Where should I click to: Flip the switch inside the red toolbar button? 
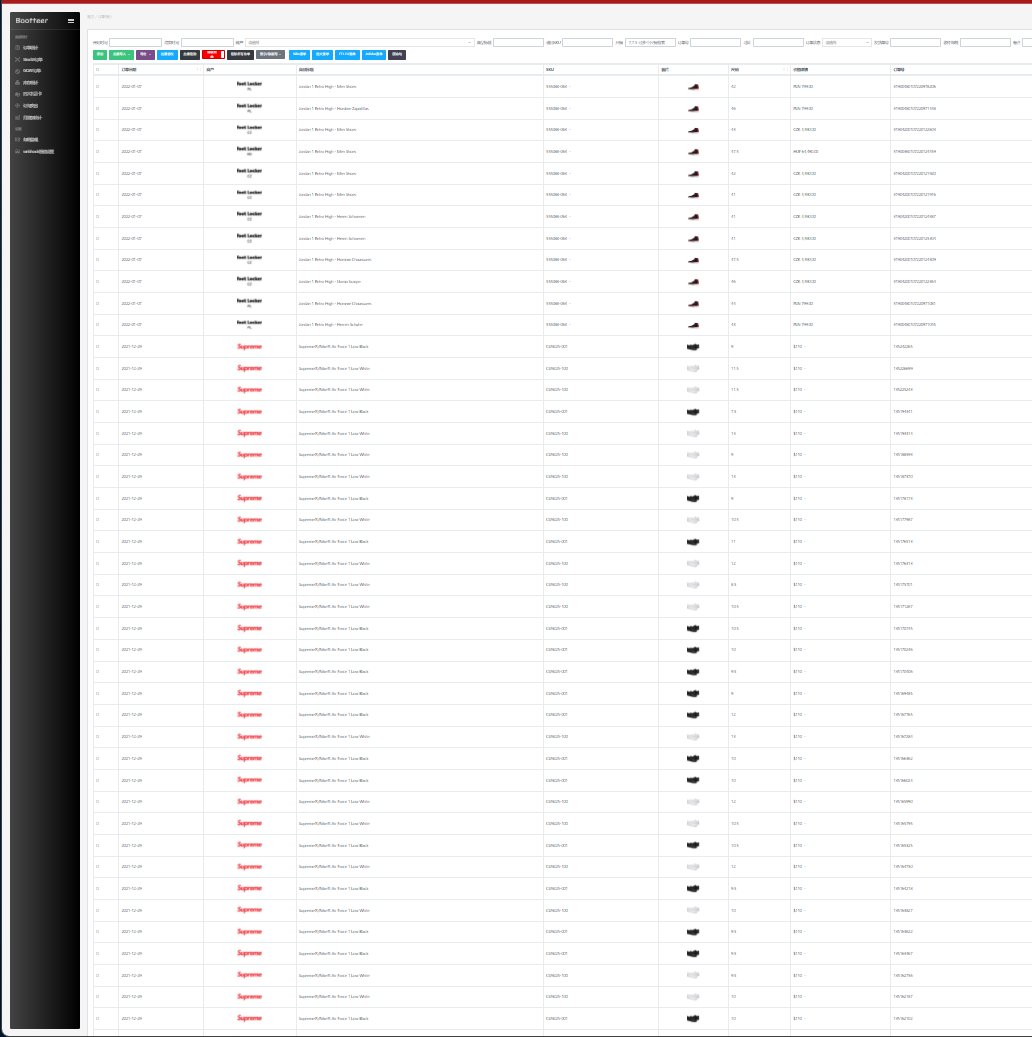pos(222,55)
